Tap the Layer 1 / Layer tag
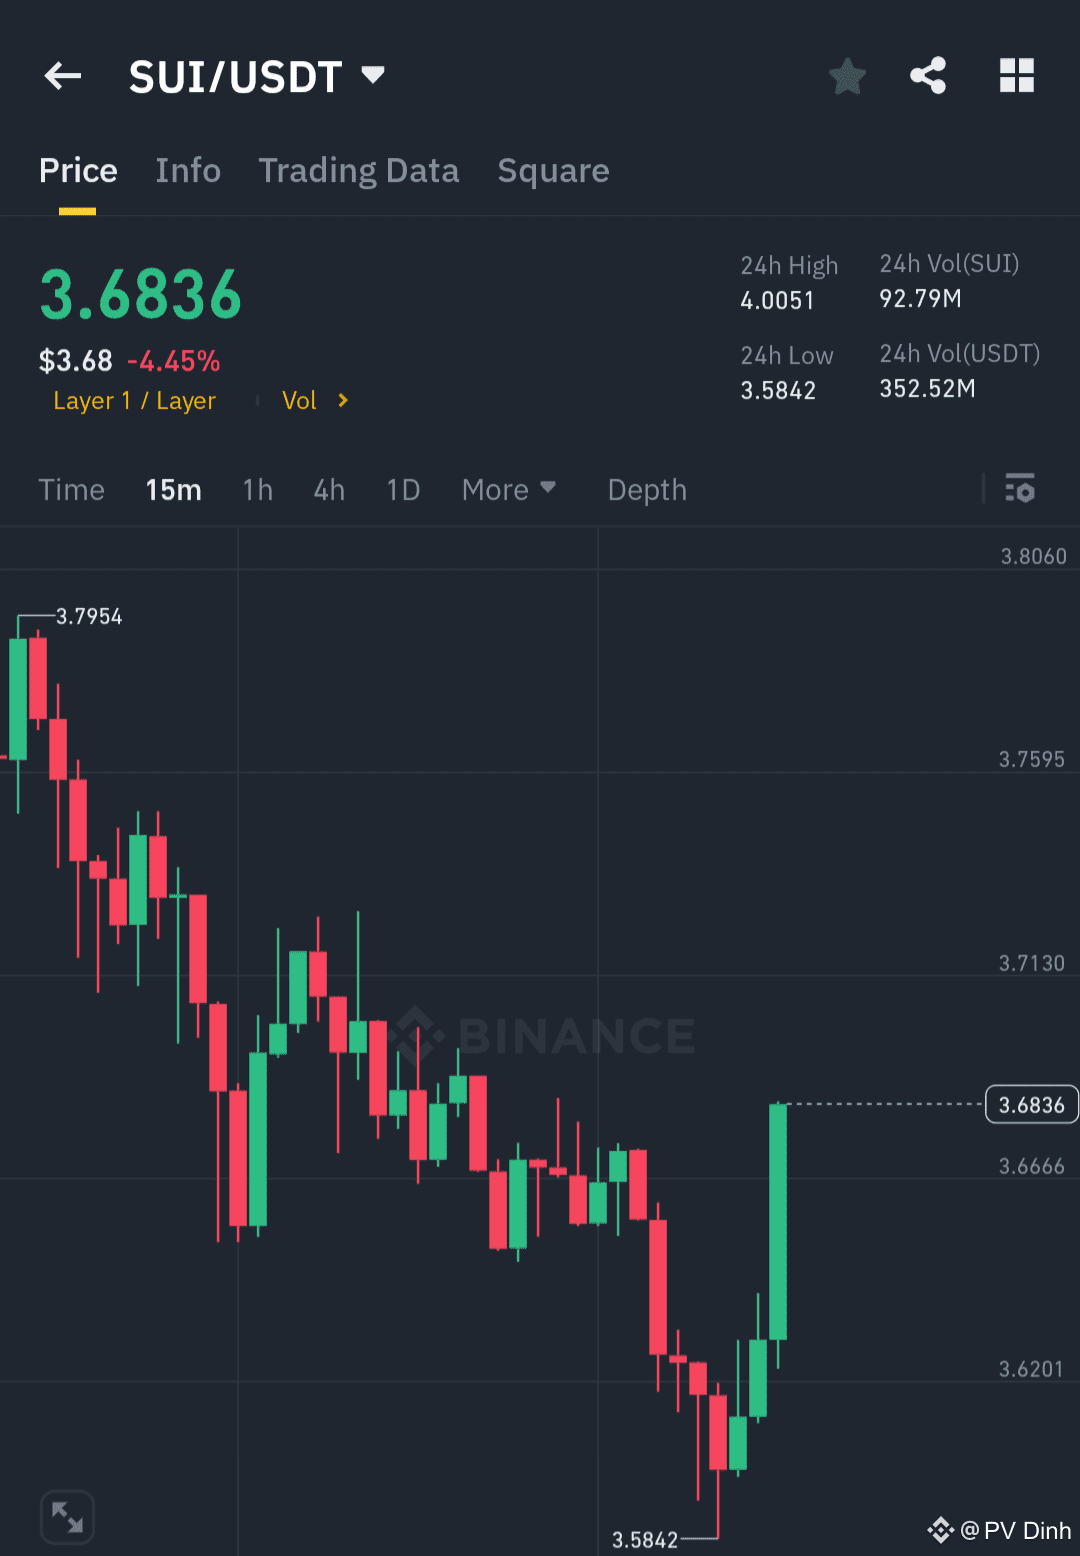 point(134,401)
